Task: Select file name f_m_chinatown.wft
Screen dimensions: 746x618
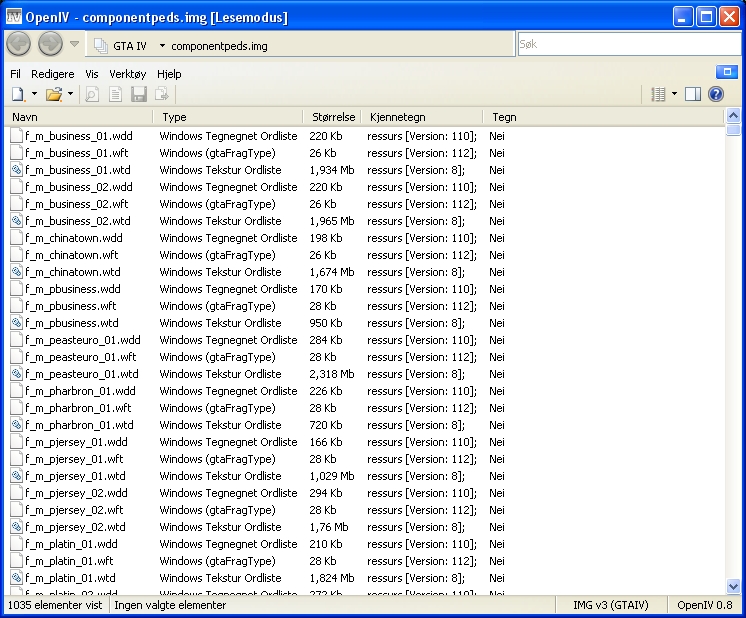Action: pos(72,255)
